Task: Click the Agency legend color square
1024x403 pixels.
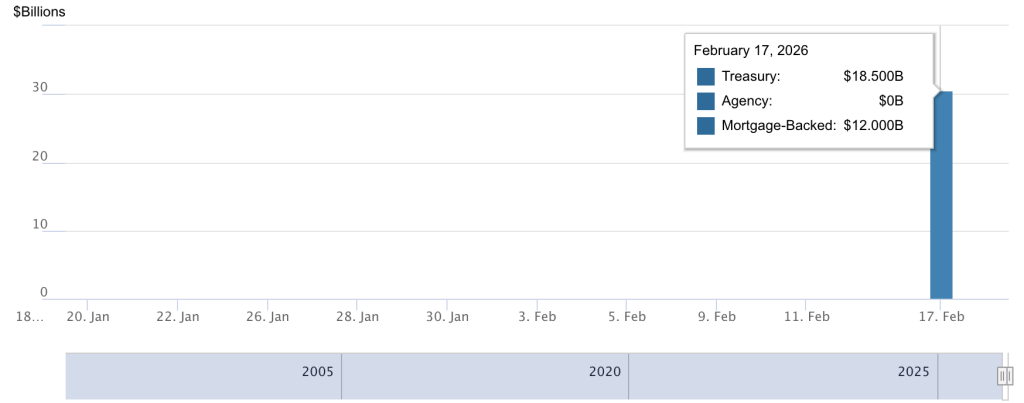Action: click(x=706, y=101)
